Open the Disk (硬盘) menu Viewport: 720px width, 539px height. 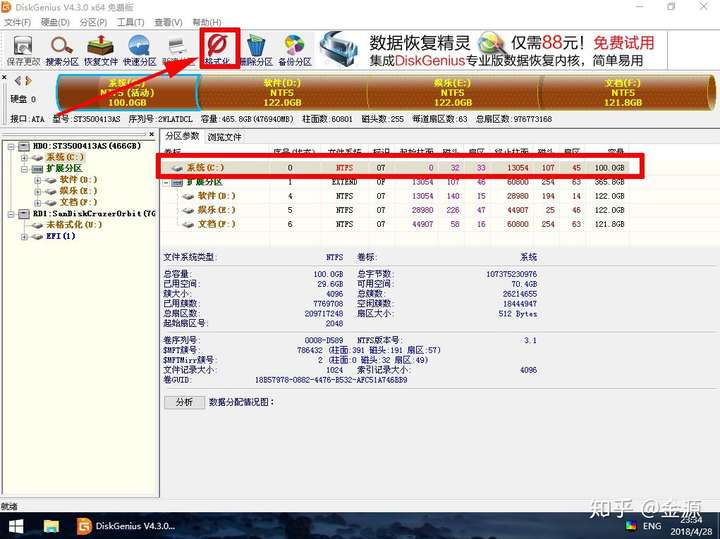pyautogui.click(x=55, y=22)
